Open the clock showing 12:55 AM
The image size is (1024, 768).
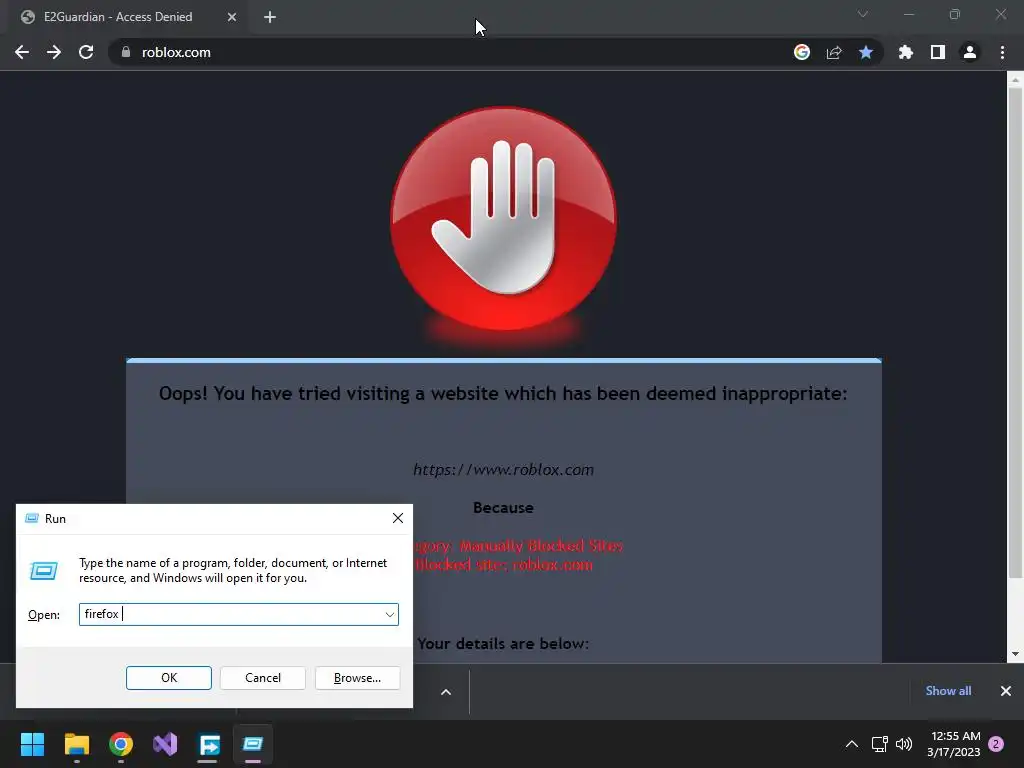(x=953, y=744)
